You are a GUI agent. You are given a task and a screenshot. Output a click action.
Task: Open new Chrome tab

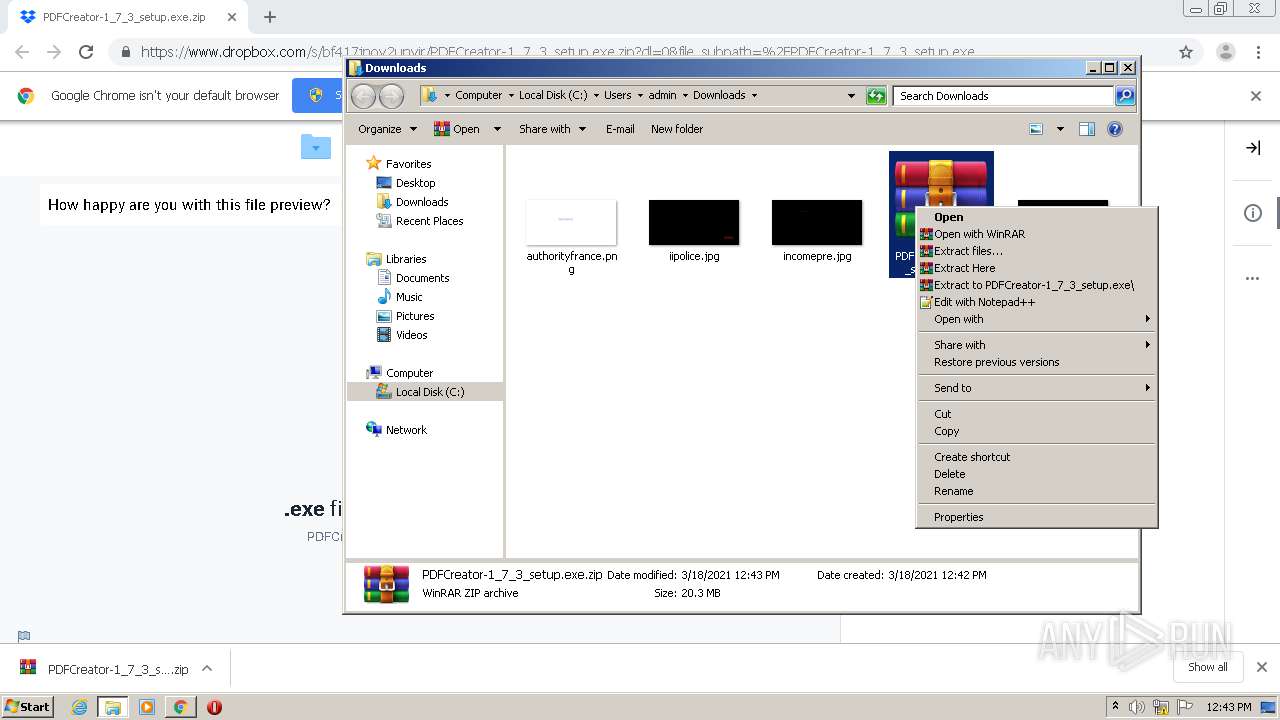270,17
